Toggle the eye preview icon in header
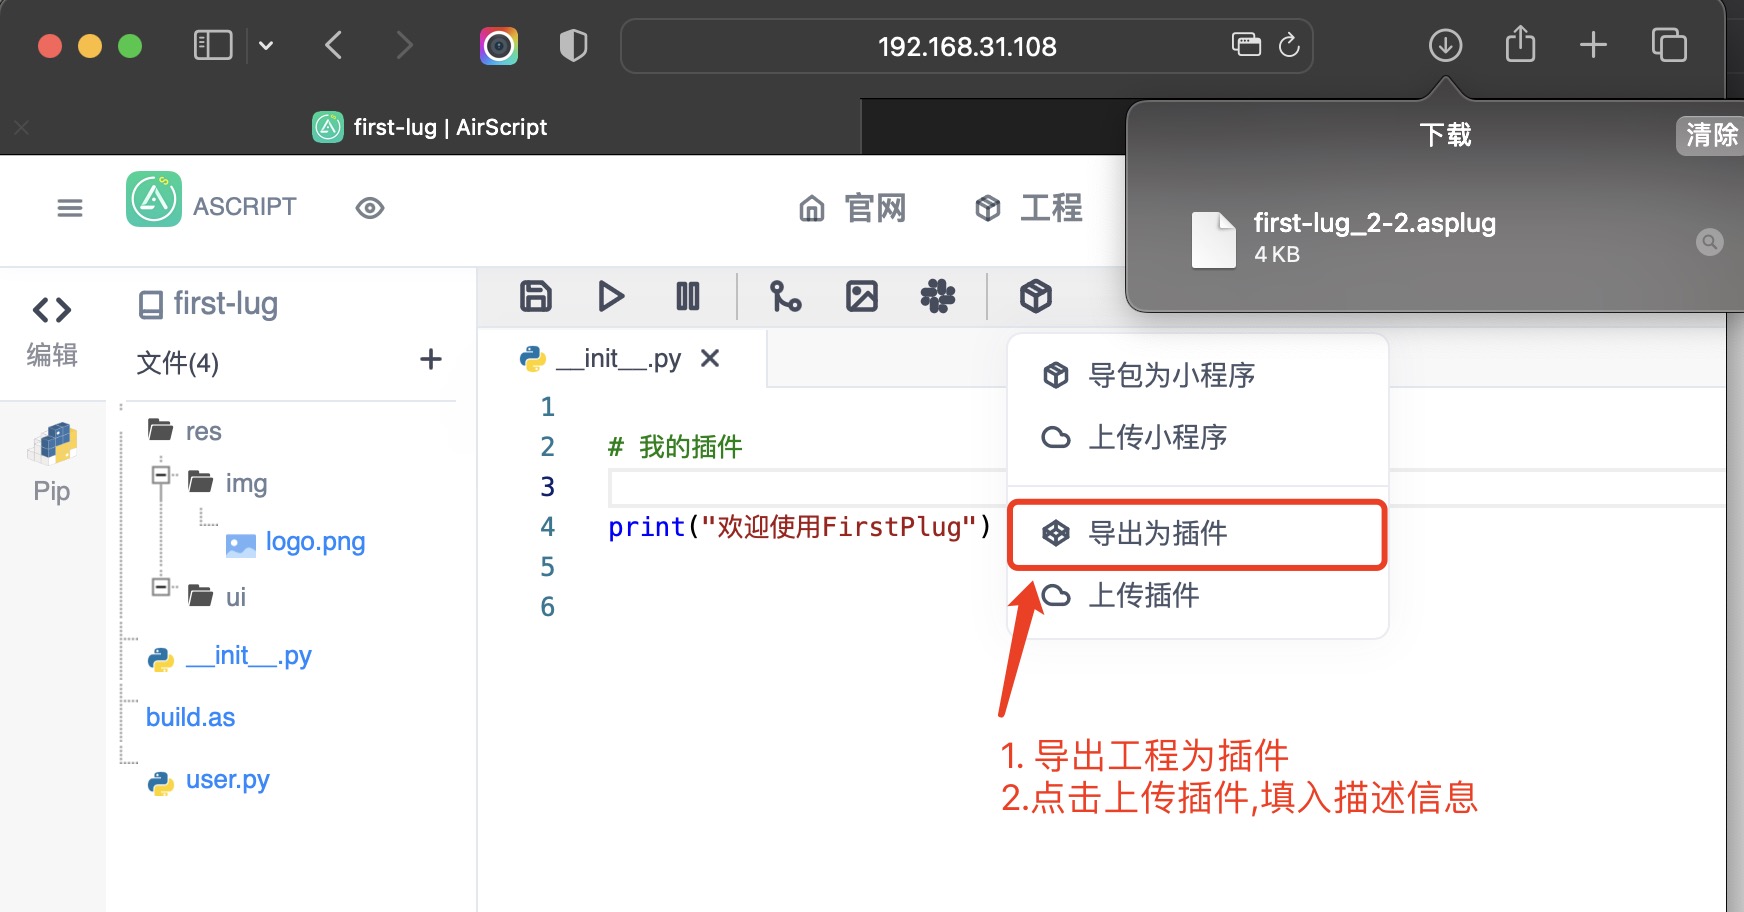The height and width of the screenshot is (912, 1744). point(370,208)
